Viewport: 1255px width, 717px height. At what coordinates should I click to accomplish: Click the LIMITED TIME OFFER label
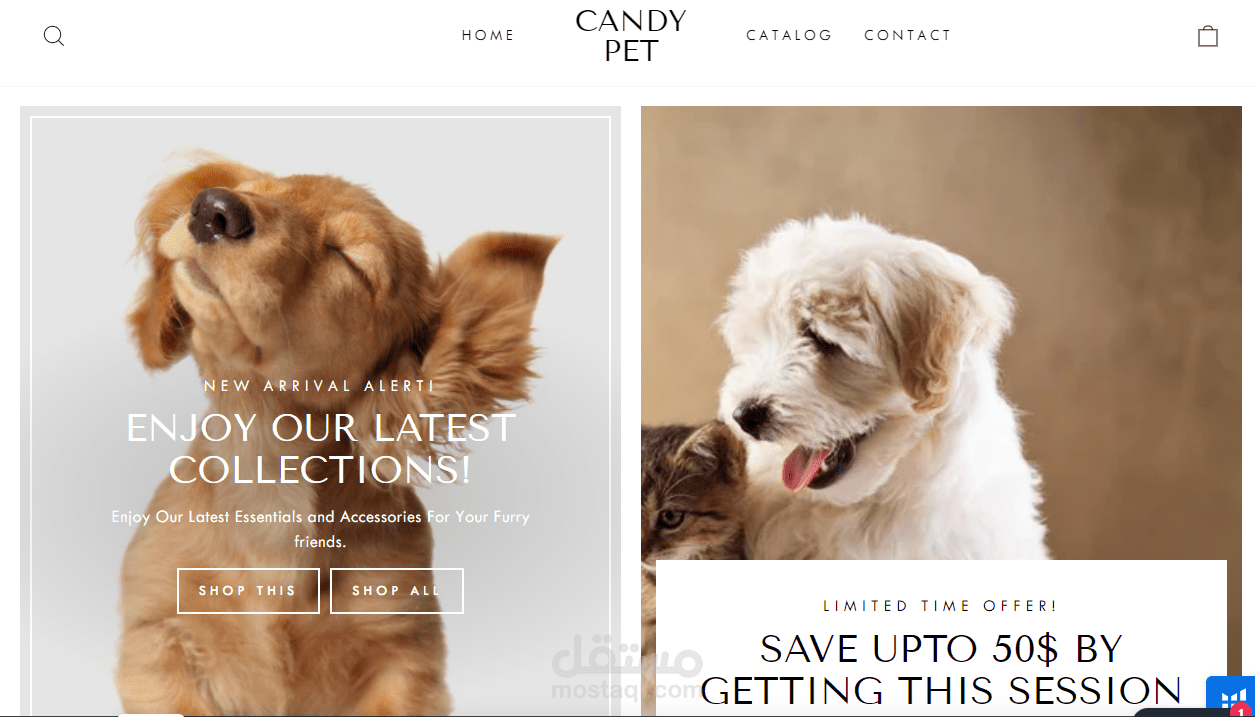click(940, 606)
